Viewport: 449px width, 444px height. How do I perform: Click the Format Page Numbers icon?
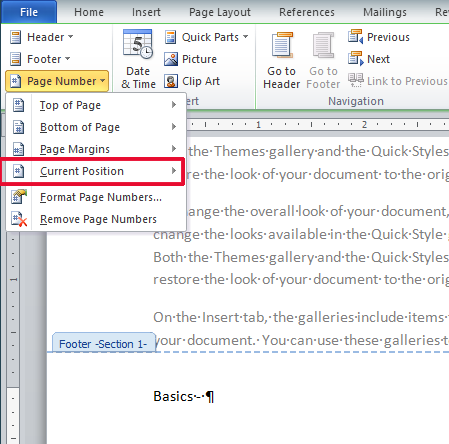coord(19,197)
